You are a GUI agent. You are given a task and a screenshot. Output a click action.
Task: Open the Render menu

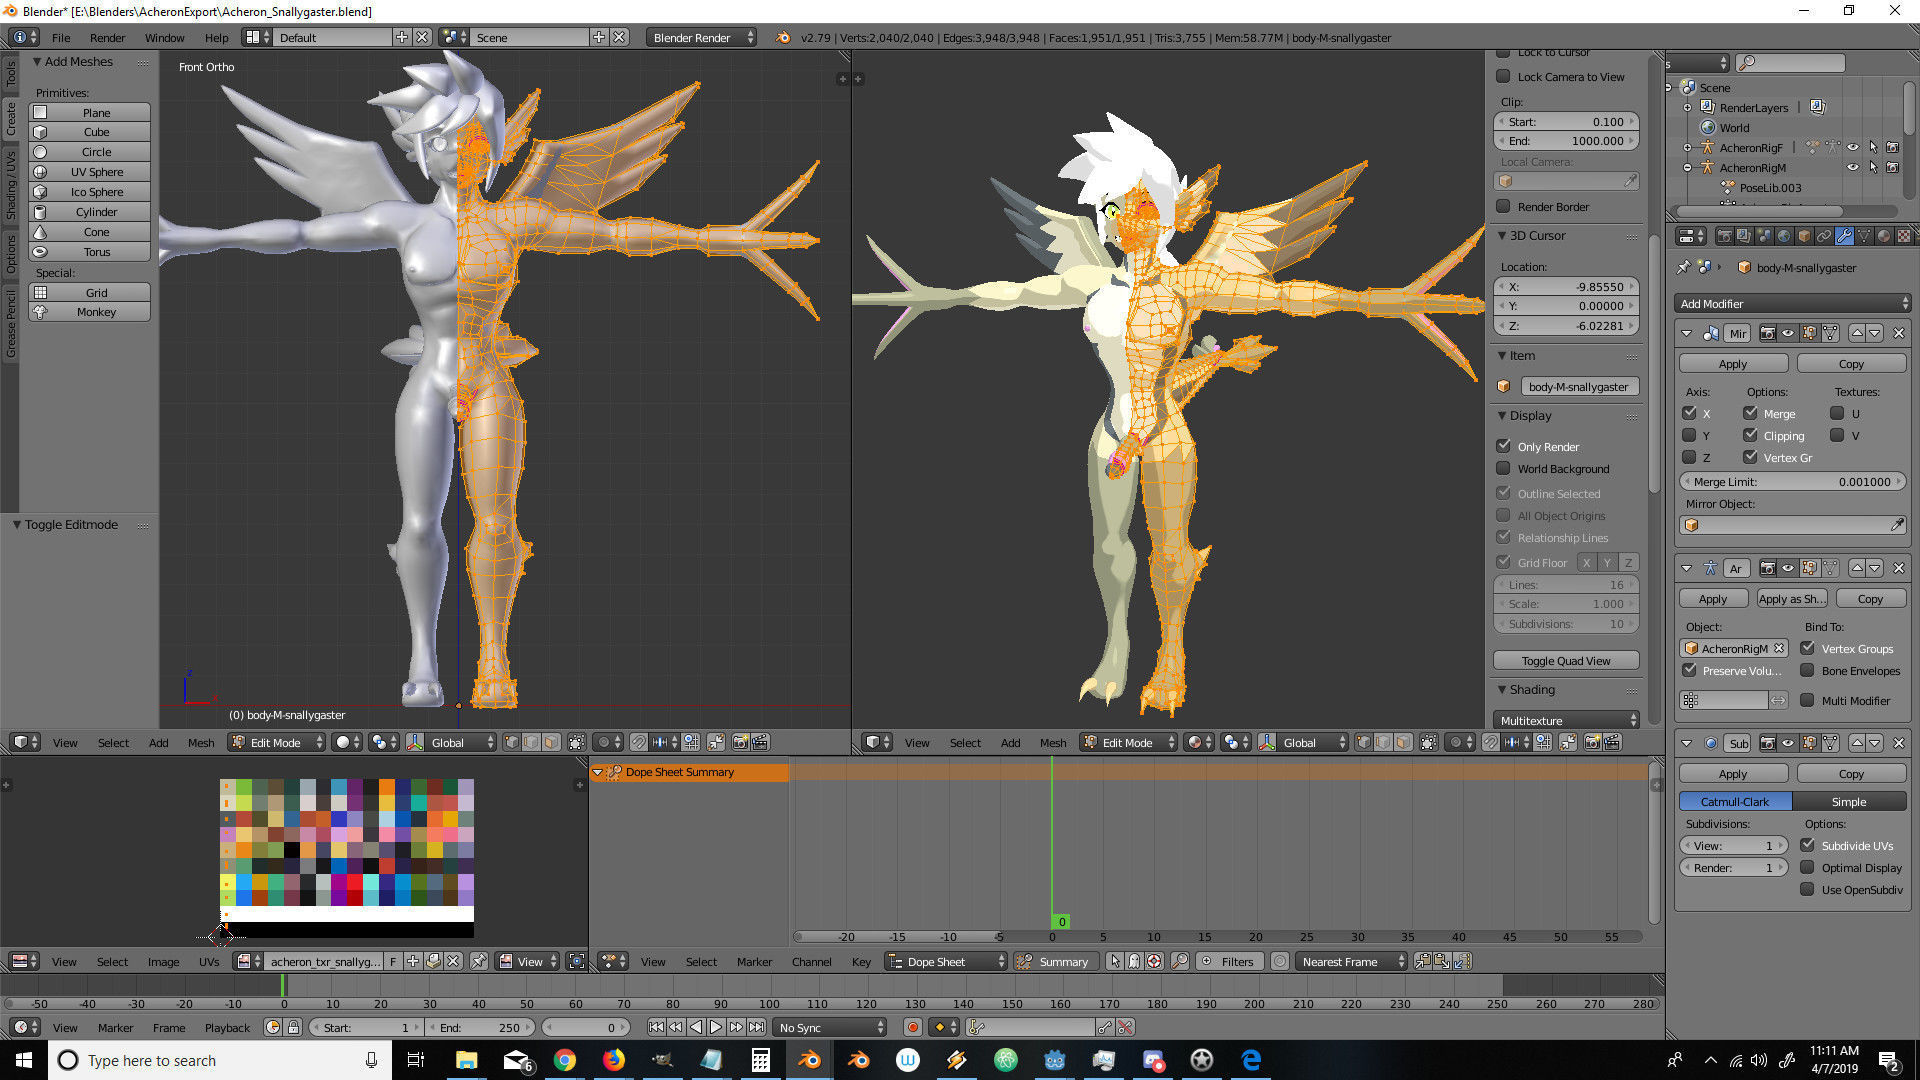[x=107, y=37]
